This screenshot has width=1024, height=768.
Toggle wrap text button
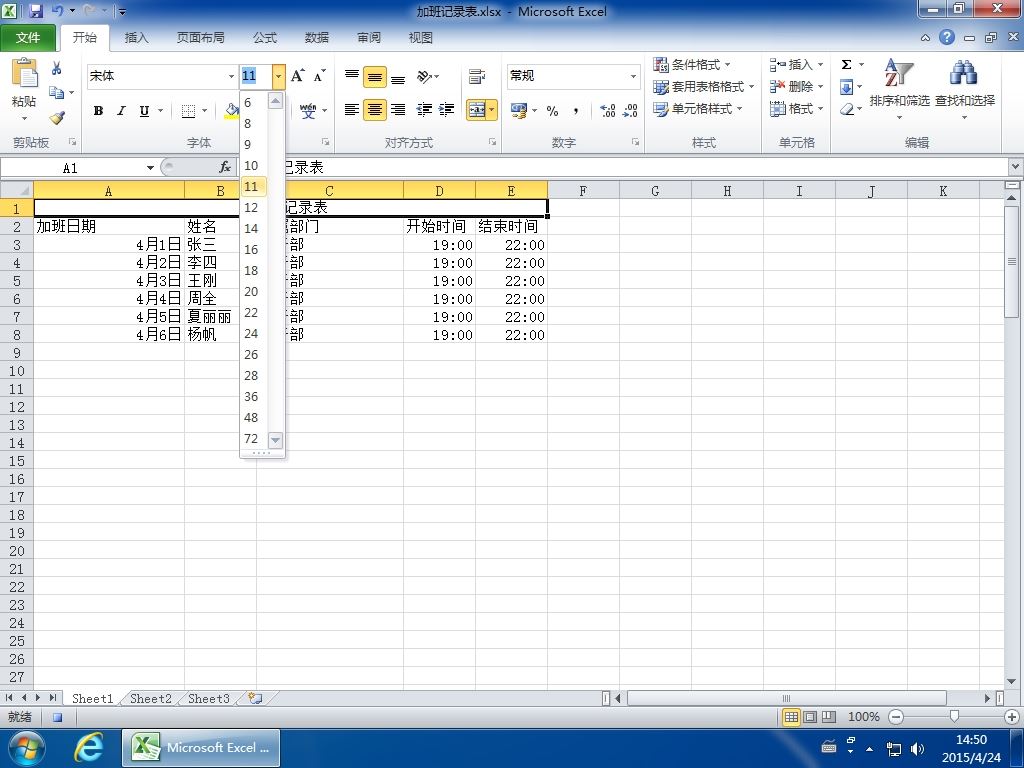[477, 76]
